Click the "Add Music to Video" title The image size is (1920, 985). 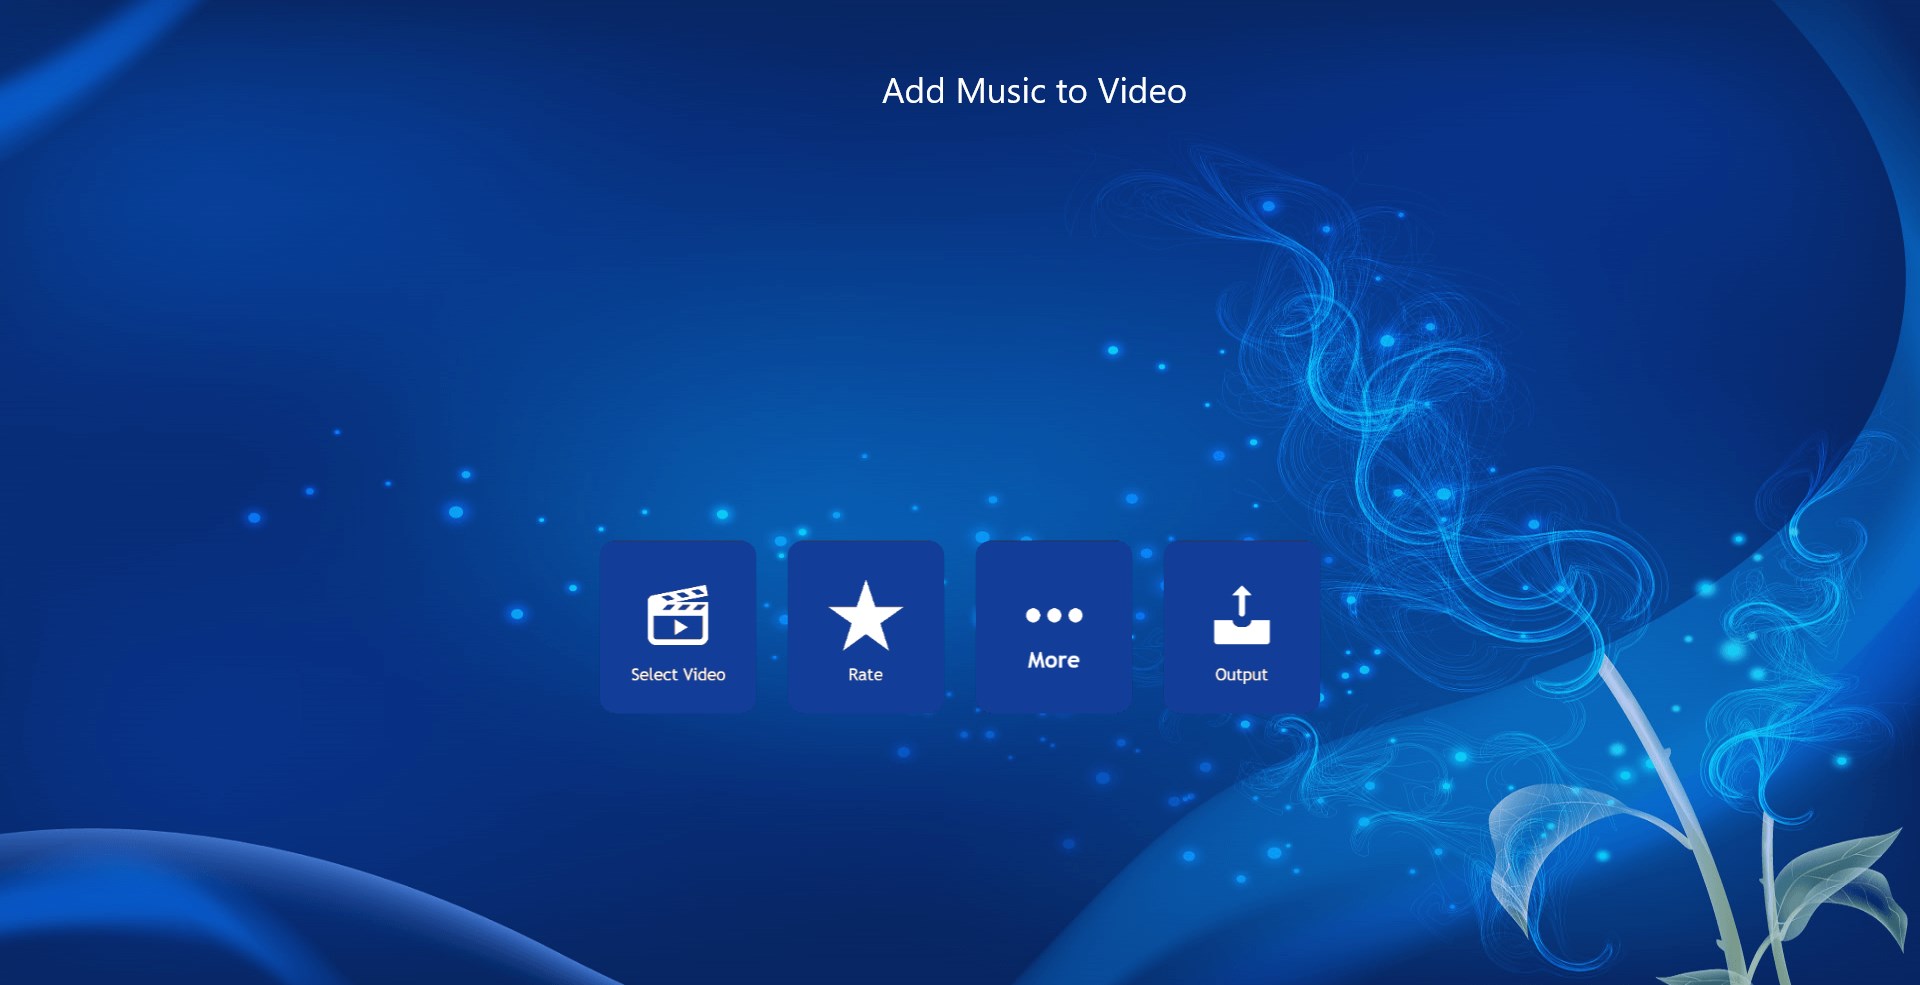(1034, 91)
